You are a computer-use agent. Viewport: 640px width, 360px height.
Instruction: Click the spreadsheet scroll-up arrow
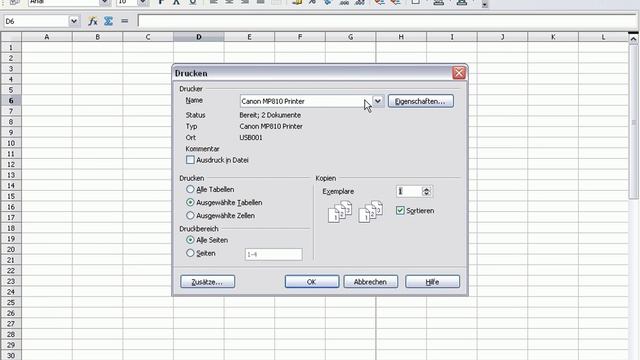[x=633, y=39]
